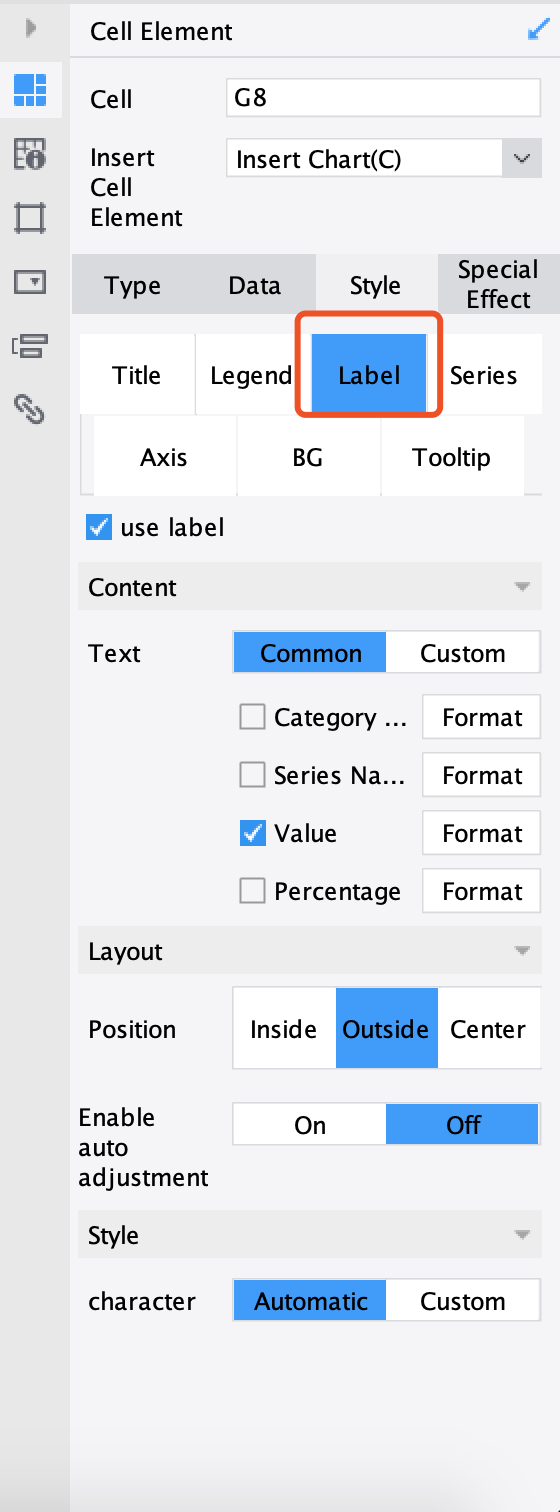The height and width of the screenshot is (1512, 560).
Task: Collapse the Layout section arrow
Action: (521, 951)
